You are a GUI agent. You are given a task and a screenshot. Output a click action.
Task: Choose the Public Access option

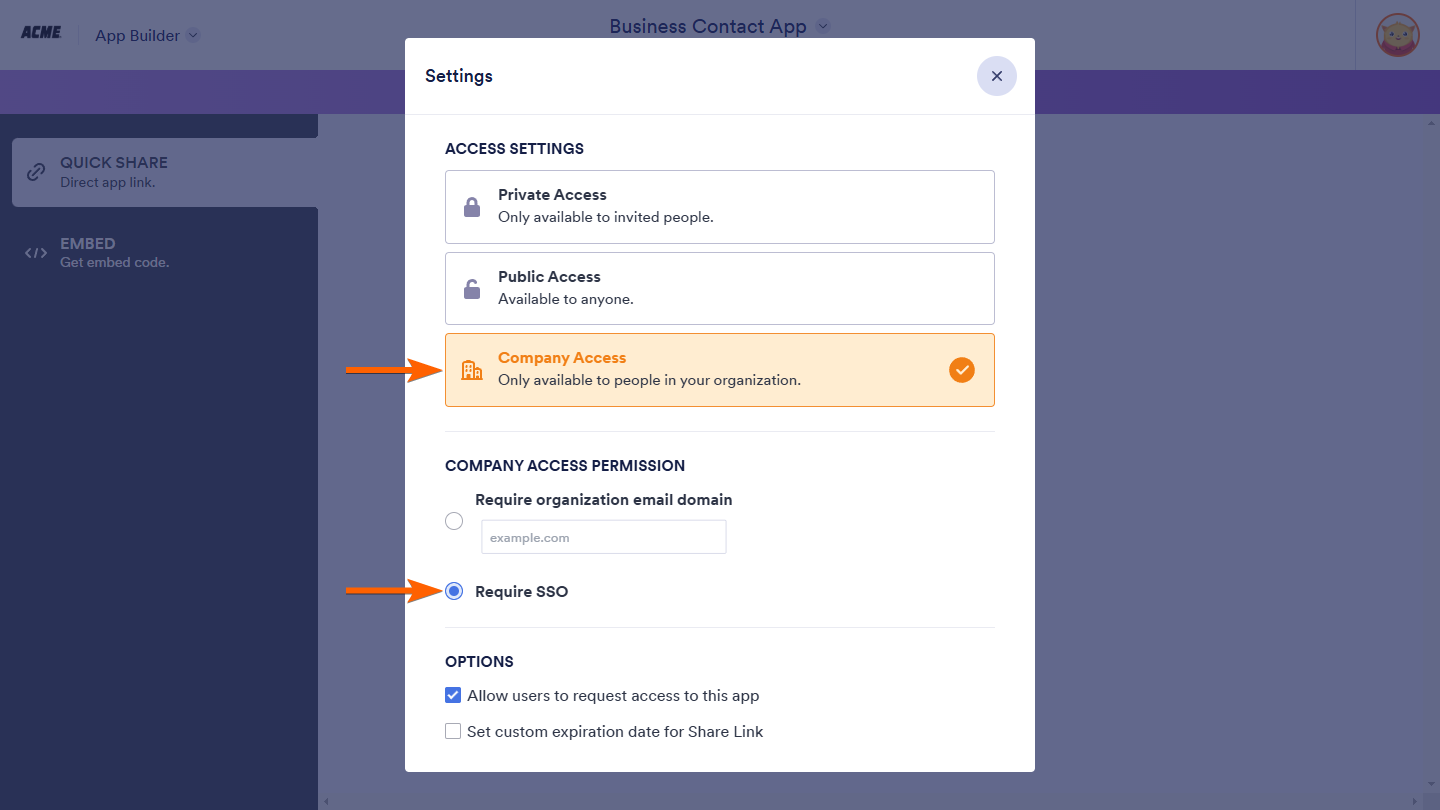point(719,288)
